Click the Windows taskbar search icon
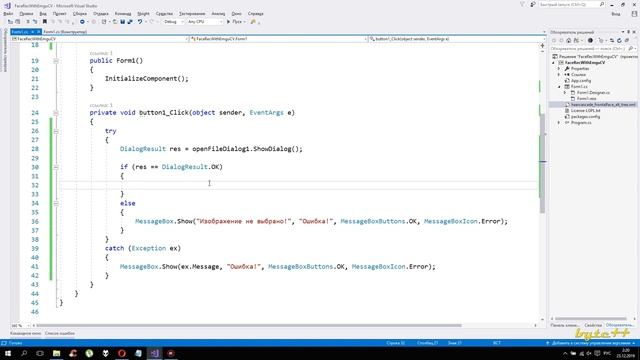 [24, 353]
